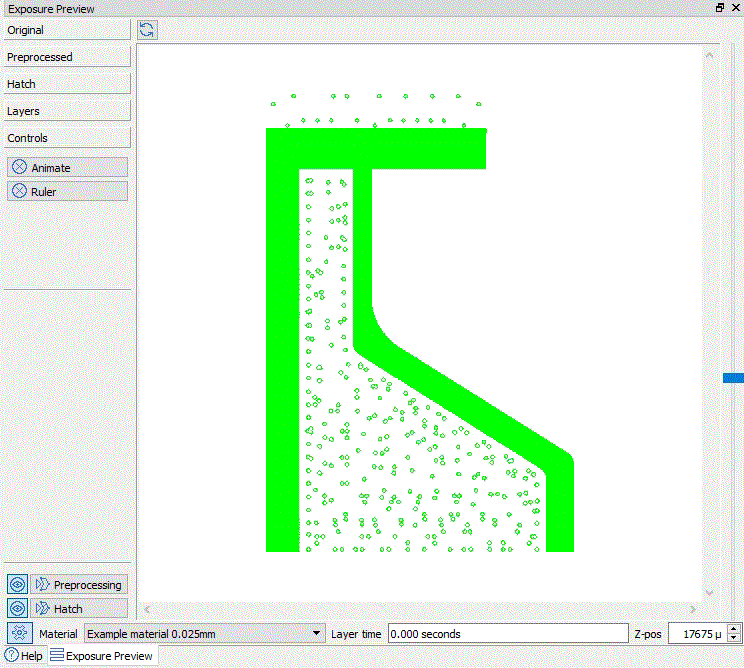
Task: Toggle the Animate control
Action: (x=67, y=167)
